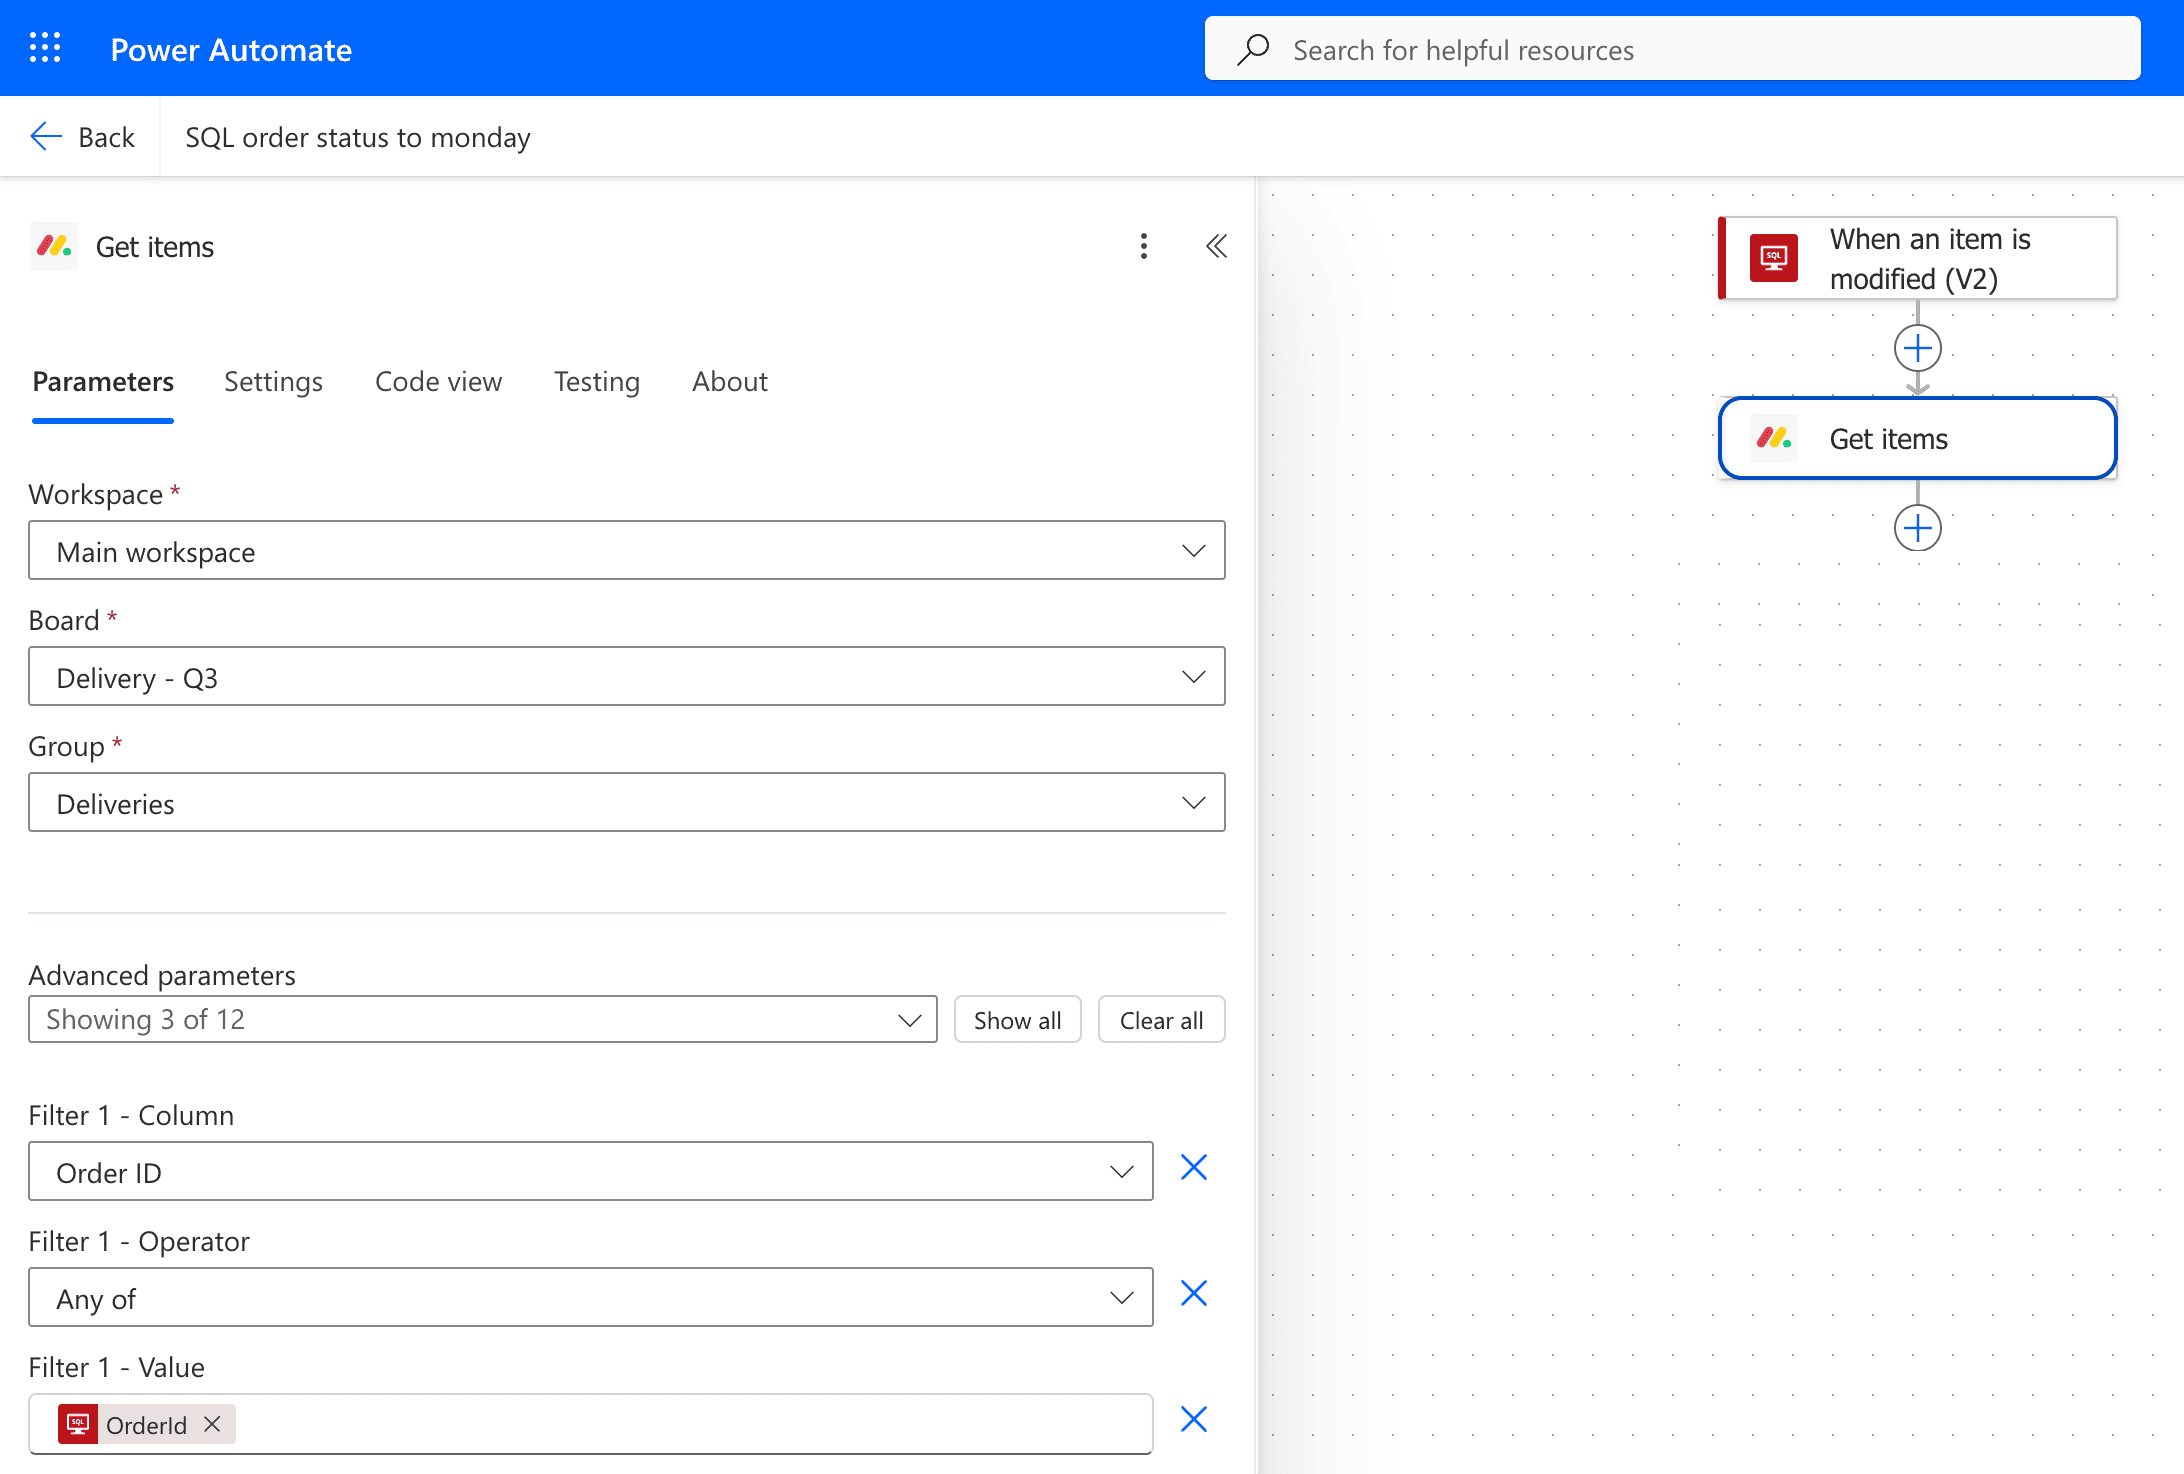2184x1474 pixels.
Task: Click the monday icon on Get items card
Action: click(1774, 438)
